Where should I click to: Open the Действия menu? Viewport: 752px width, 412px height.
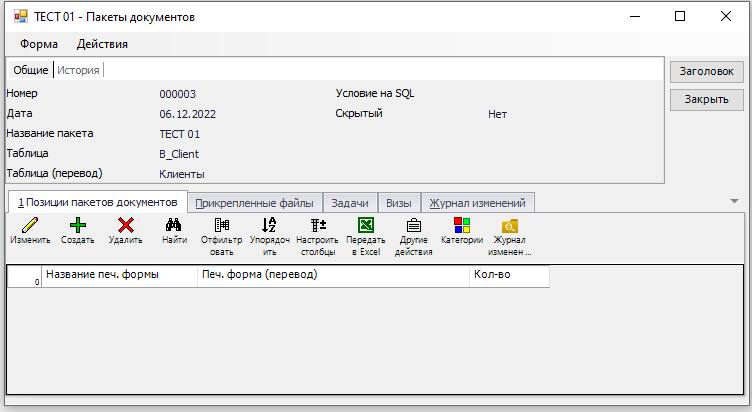click(x=102, y=44)
